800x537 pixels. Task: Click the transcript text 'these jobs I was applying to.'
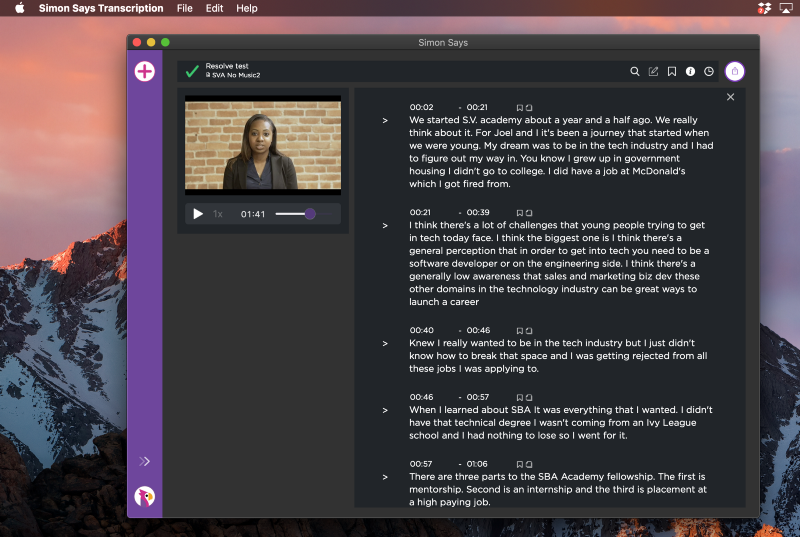[474, 369]
